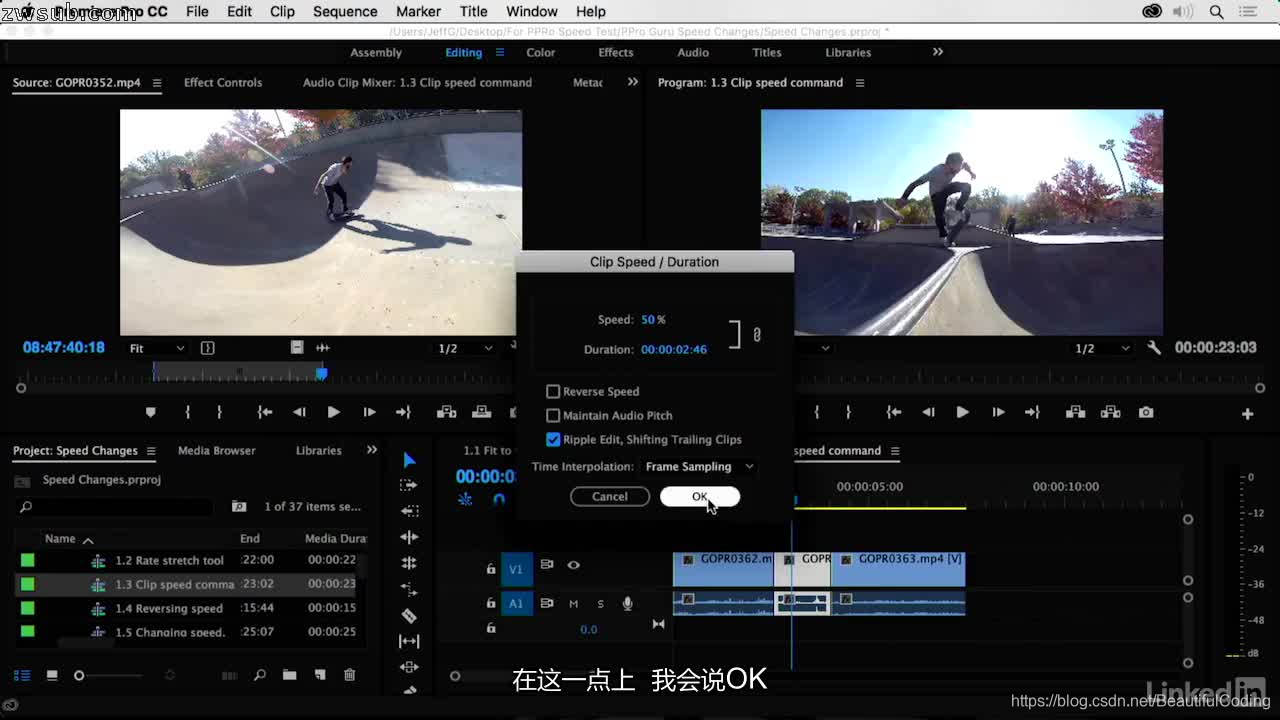
Task: Open Program monitor button editor plus
Action: click(x=1247, y=413)
